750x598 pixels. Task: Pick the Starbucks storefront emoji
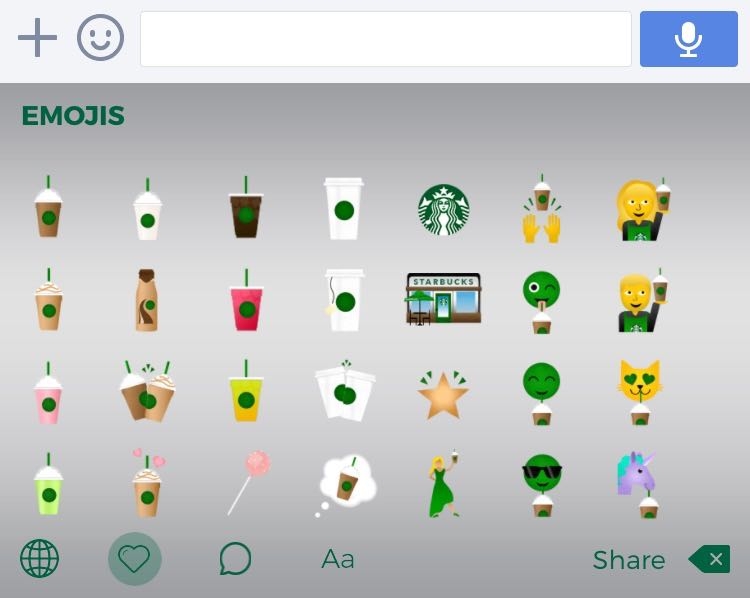coord(443,299)
